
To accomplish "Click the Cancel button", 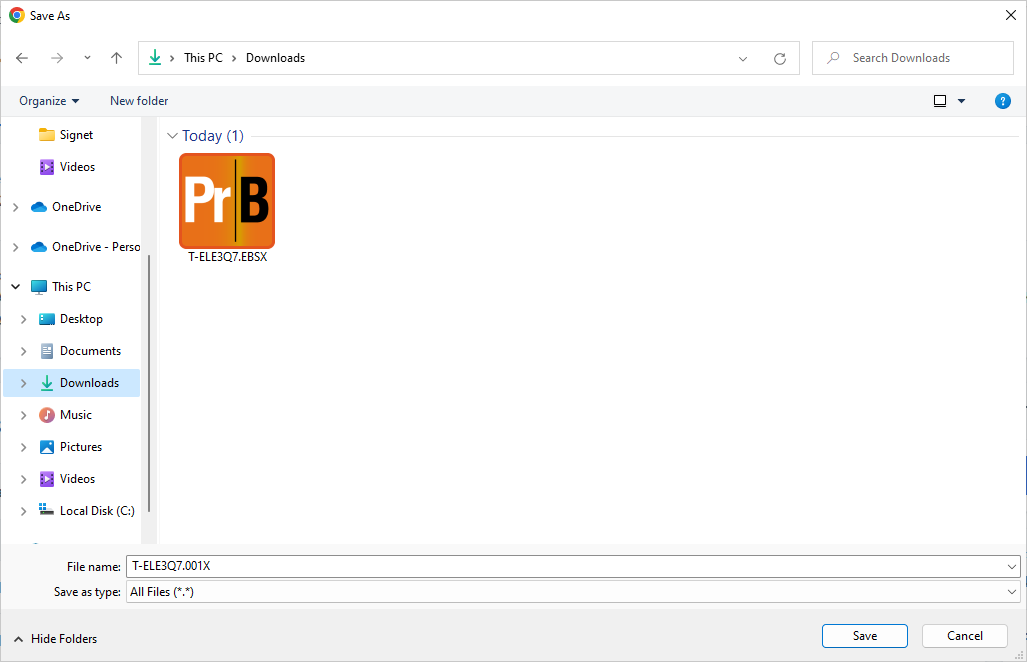I will (964, 636).
